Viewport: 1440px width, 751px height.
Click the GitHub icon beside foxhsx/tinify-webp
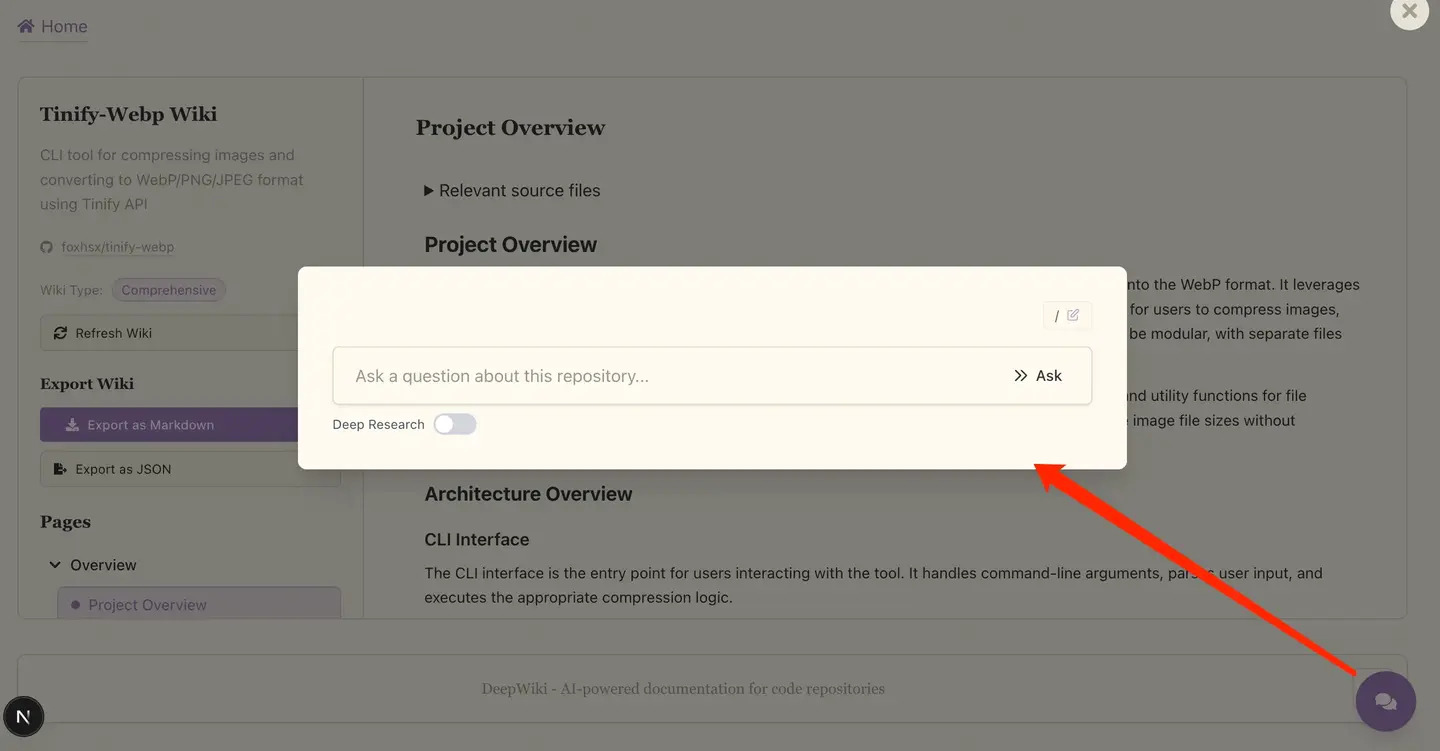46,247
